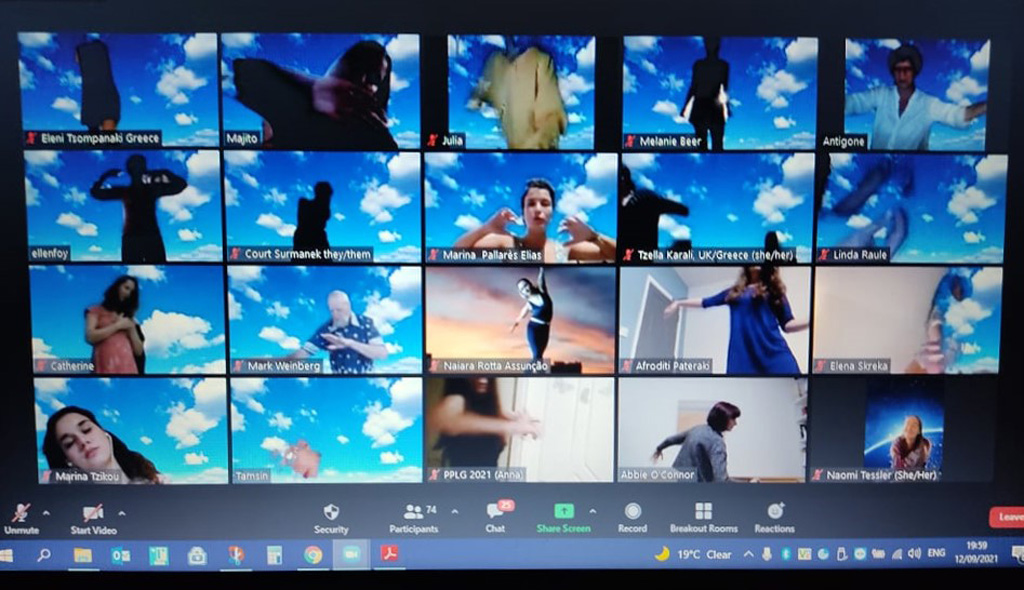Screen dimensions: 1024x590
Task: Click the name label "Marina Tzikou"
Action: pos(87,476)
